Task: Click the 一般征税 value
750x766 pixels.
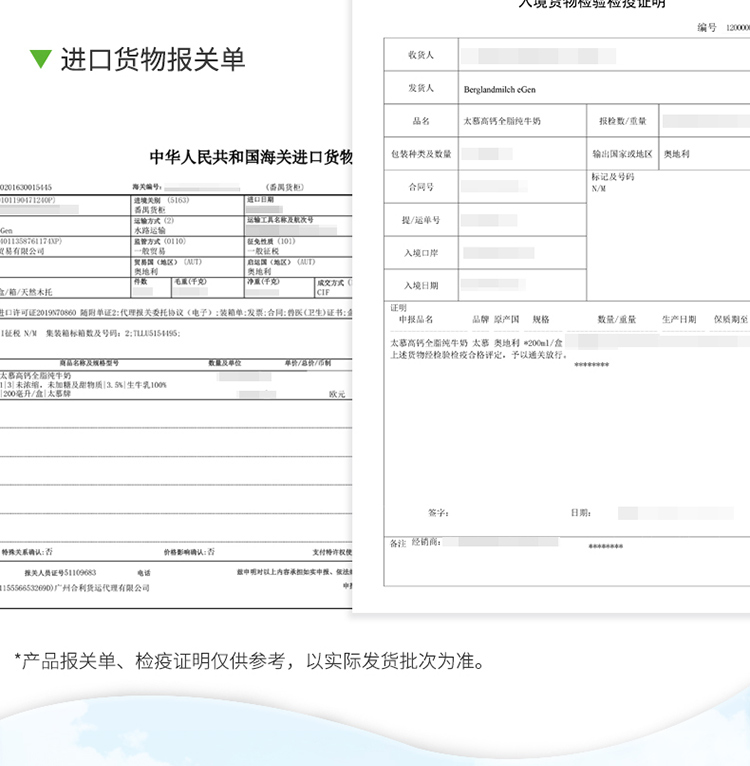Action: pos(263,251)
